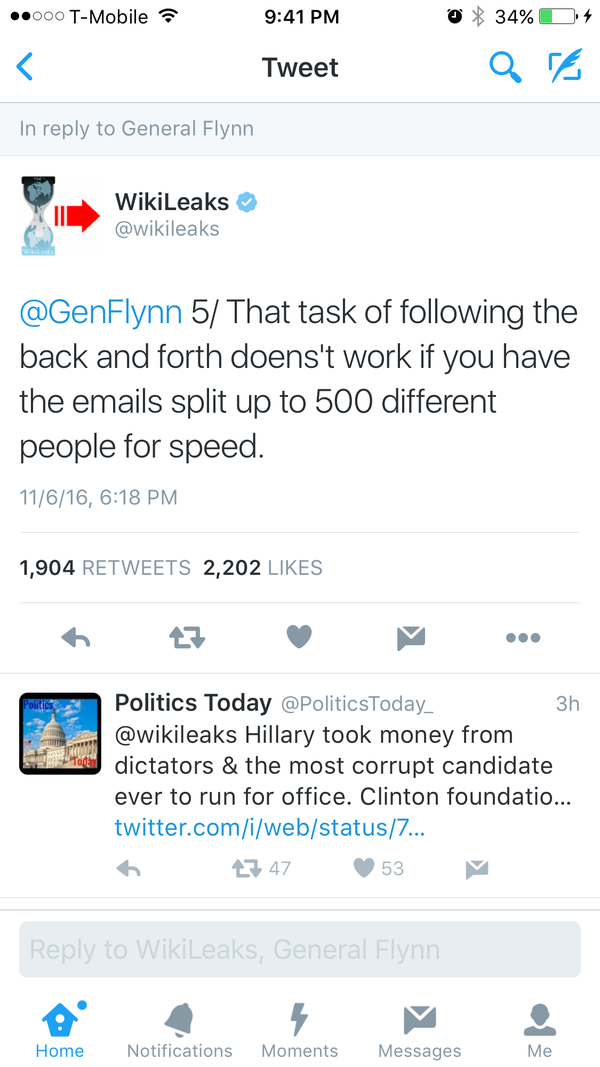Share Politics Today reply by message
The height and width of the screenshot is (1067, 600).
476,869
